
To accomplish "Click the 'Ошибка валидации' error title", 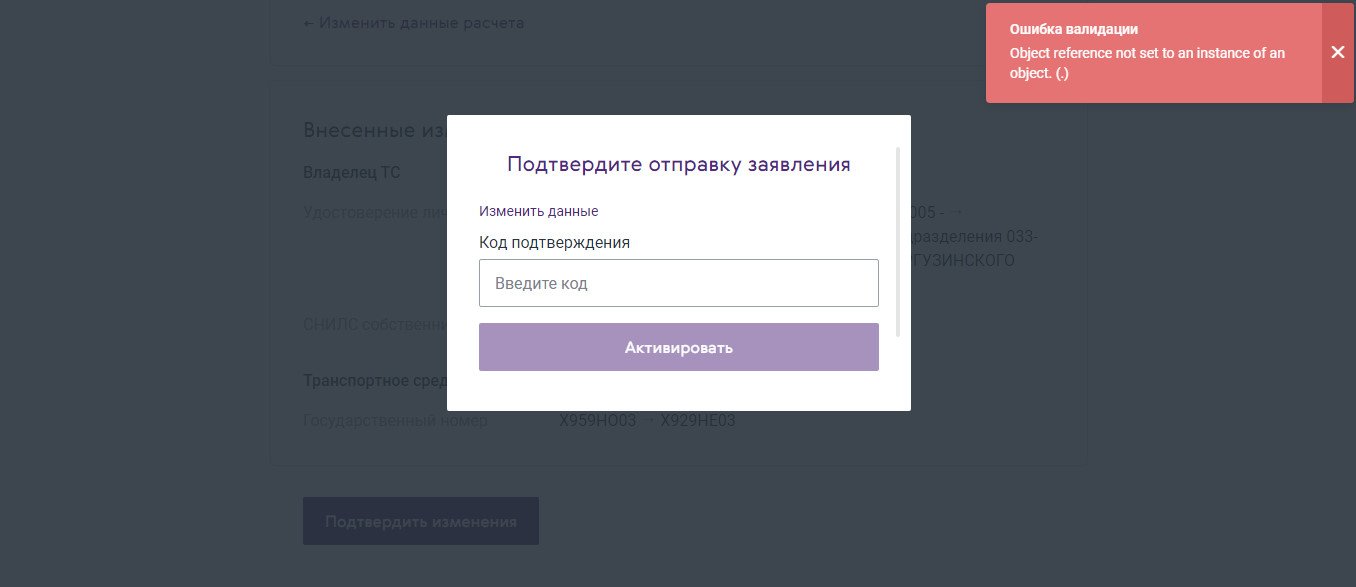I will (1073, 30).
